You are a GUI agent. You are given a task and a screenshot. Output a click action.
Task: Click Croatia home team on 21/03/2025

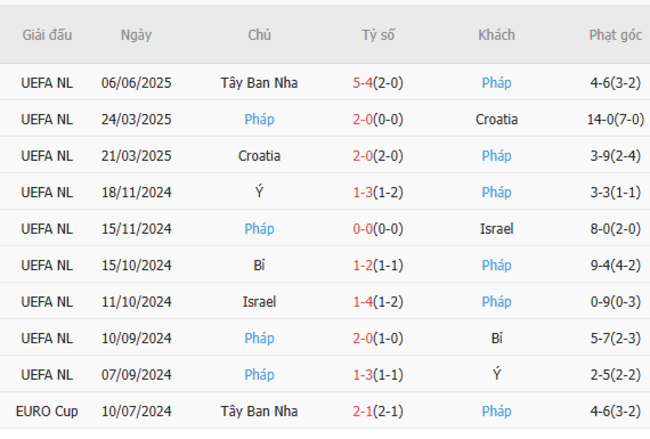pos(259,156)
